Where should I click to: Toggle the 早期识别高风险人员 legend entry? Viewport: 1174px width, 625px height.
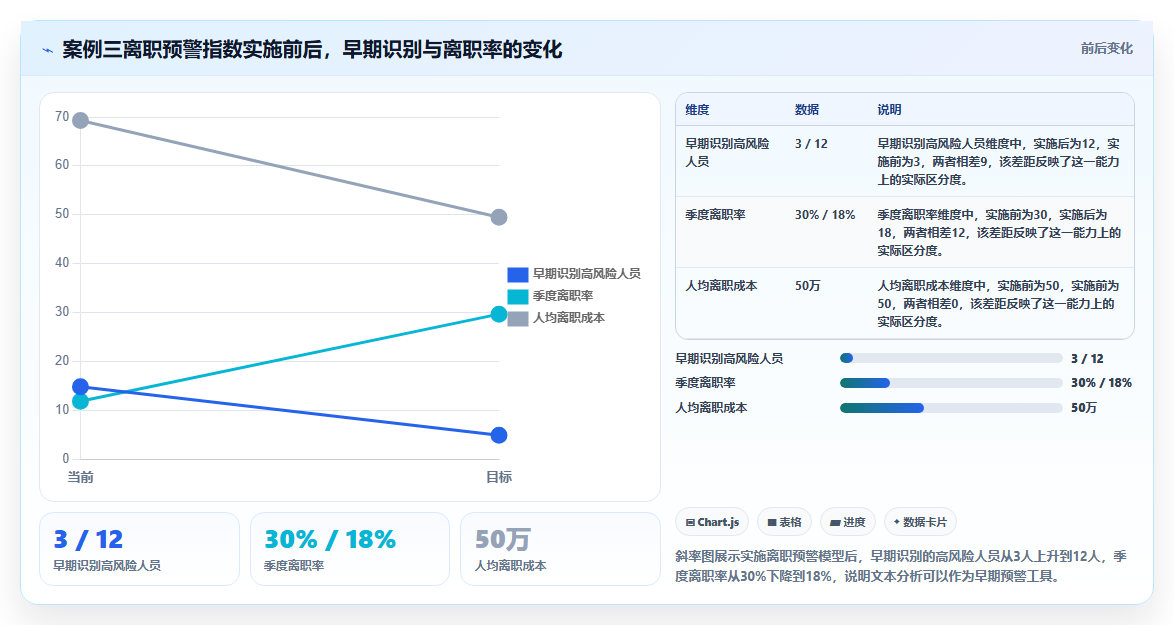pos(574,274)
